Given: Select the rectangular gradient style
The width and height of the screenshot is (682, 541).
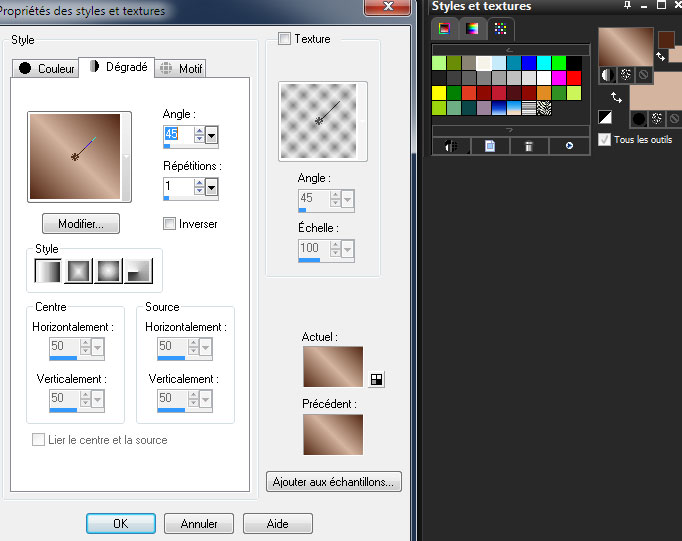Looking at the screenshot, I should pyautogui.click(x=78, y=271).
